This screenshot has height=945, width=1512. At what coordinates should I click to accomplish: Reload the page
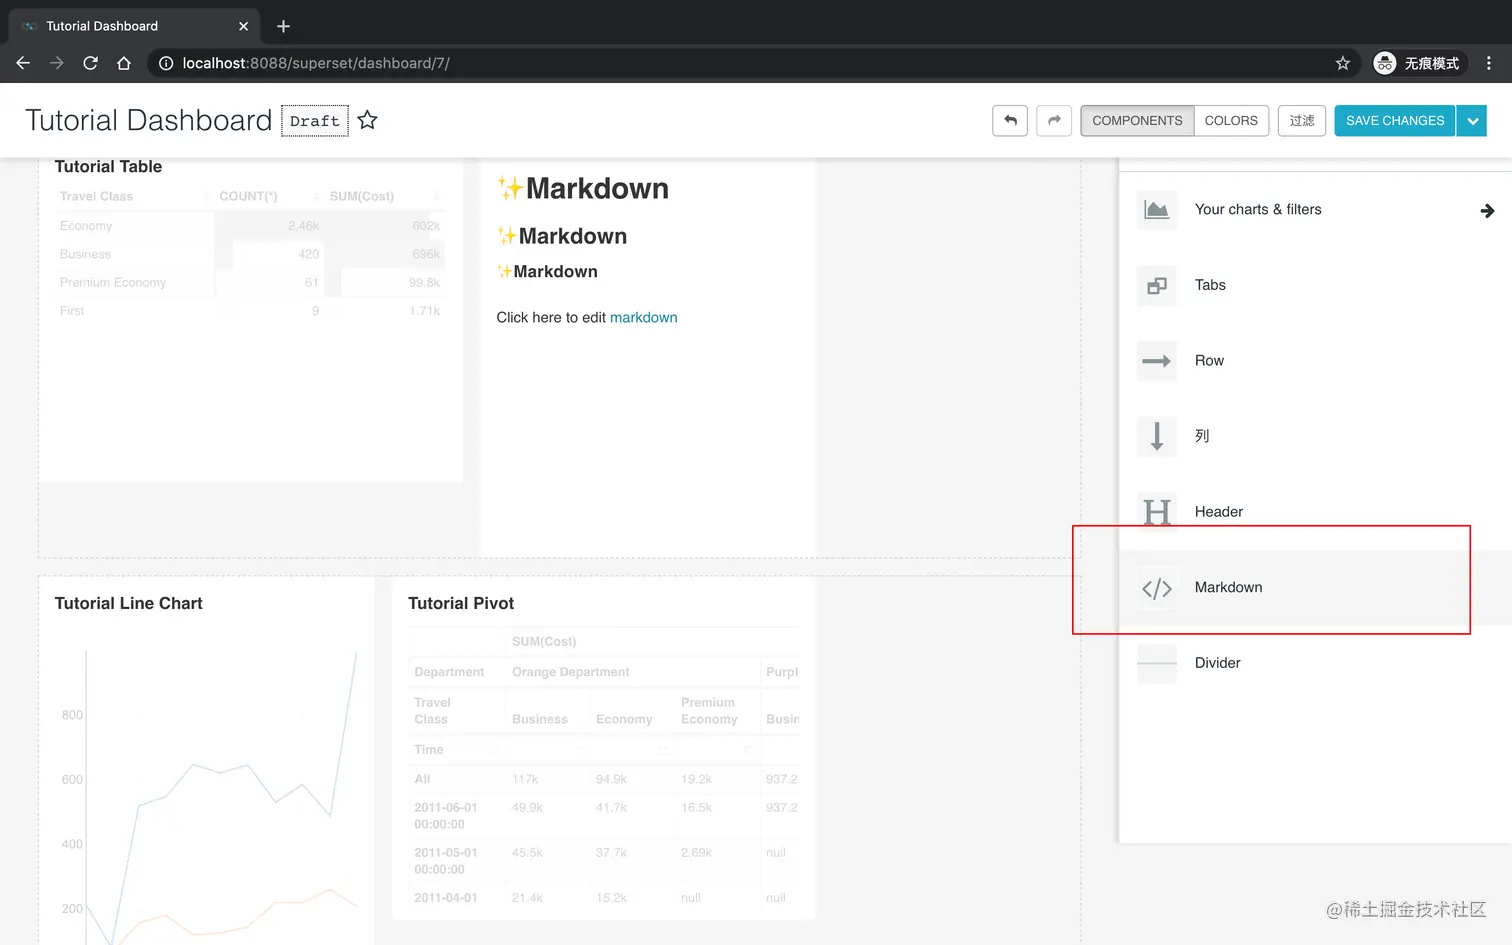(x=90, y=63)
